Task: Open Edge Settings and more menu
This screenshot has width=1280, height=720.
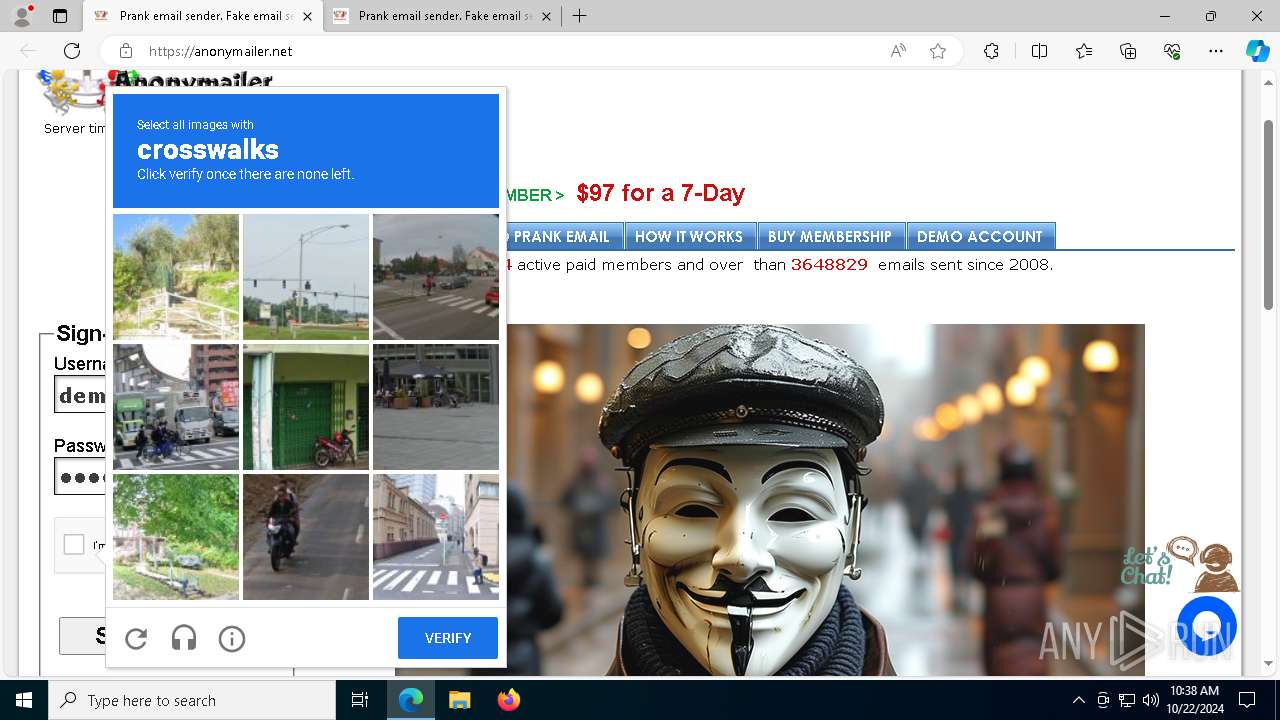Action: click(1216, 51)
